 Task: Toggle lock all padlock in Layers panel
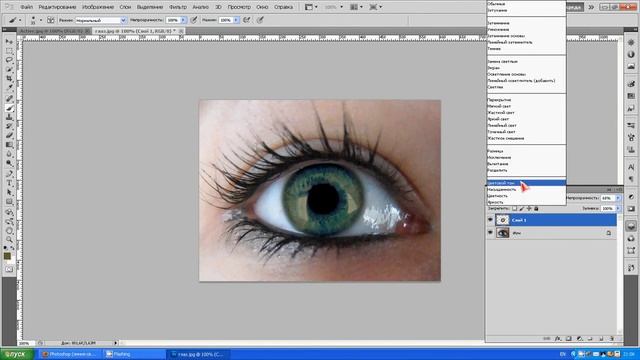coord(536,209)
